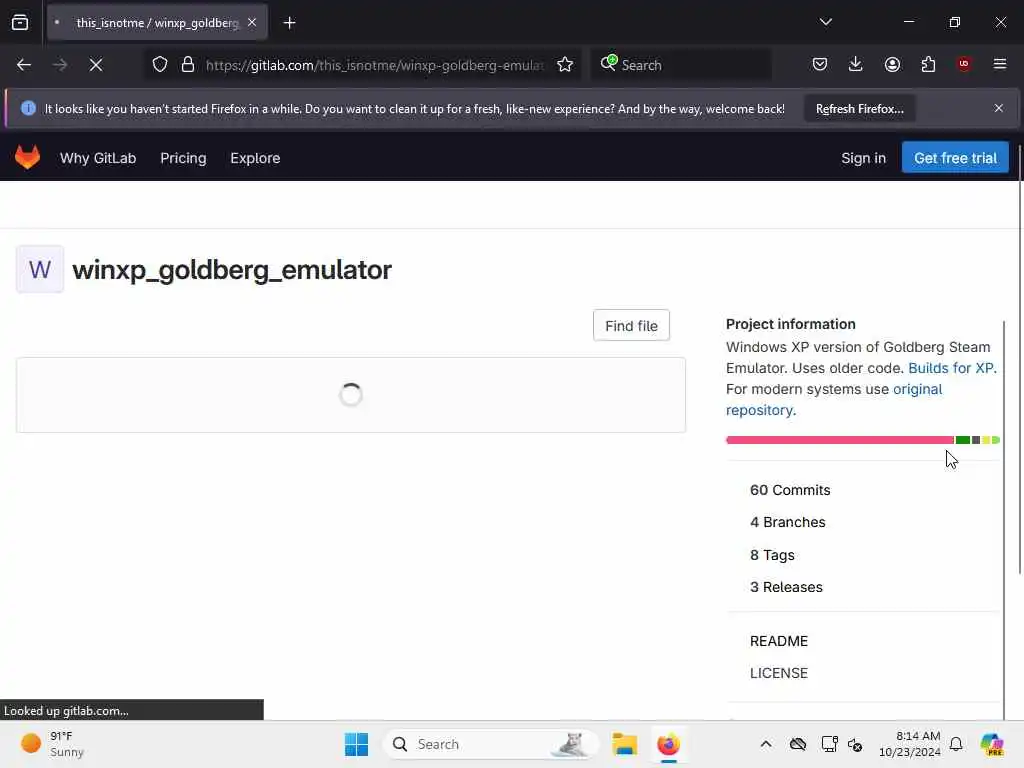Click the Firefox Search box

click(682, 65)
